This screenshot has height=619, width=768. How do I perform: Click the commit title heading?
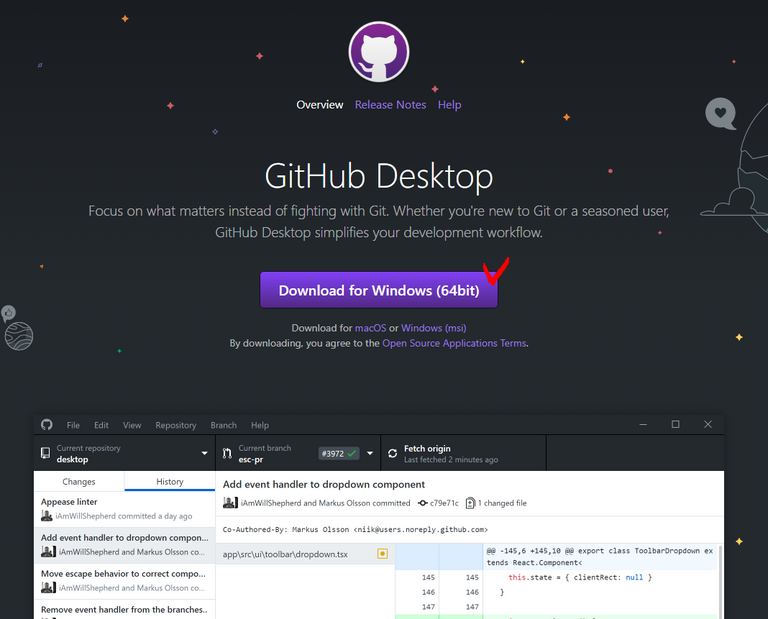(324, 484)
